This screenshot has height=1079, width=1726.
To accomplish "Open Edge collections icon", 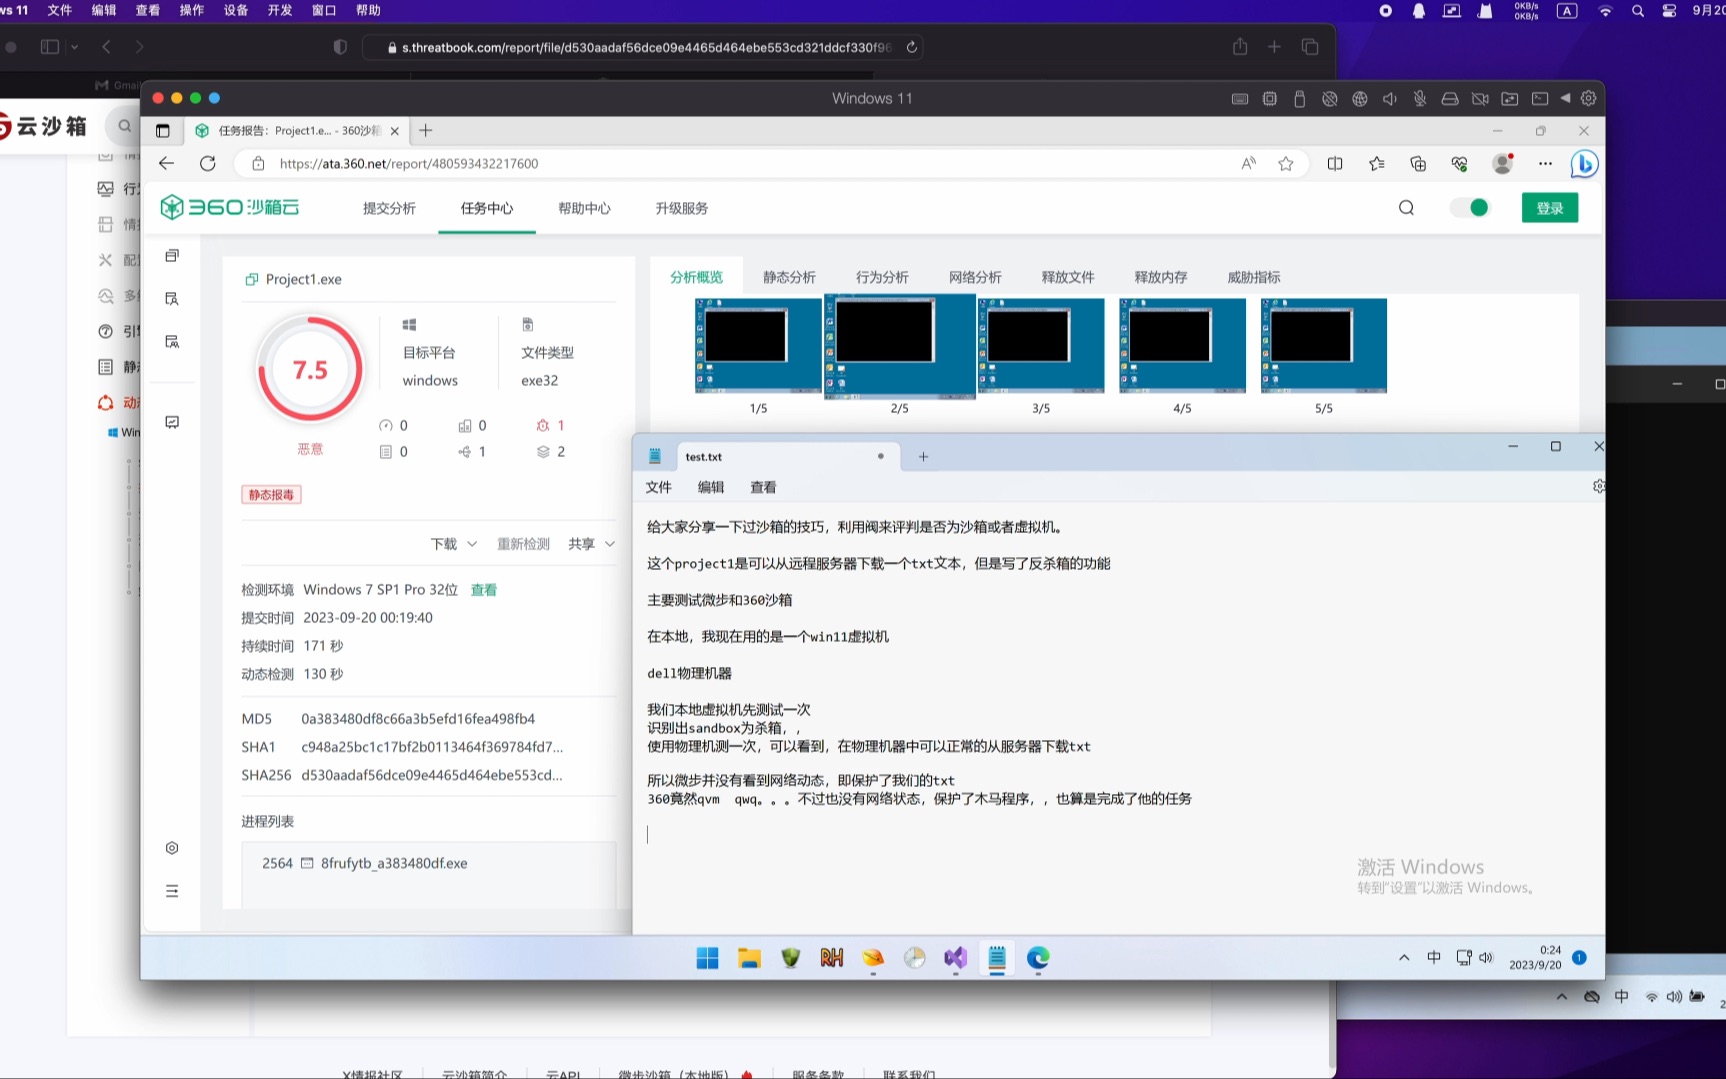I will click(x=1418, y=163).
